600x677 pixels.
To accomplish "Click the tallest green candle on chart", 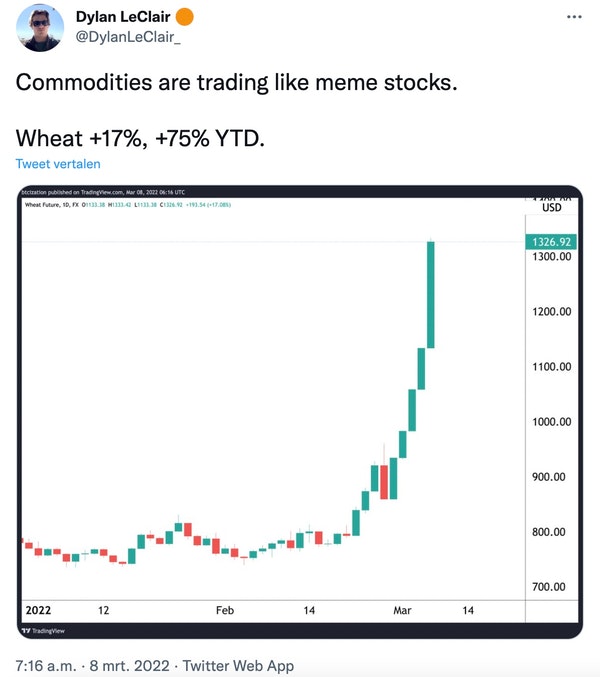I will (431, 294).
